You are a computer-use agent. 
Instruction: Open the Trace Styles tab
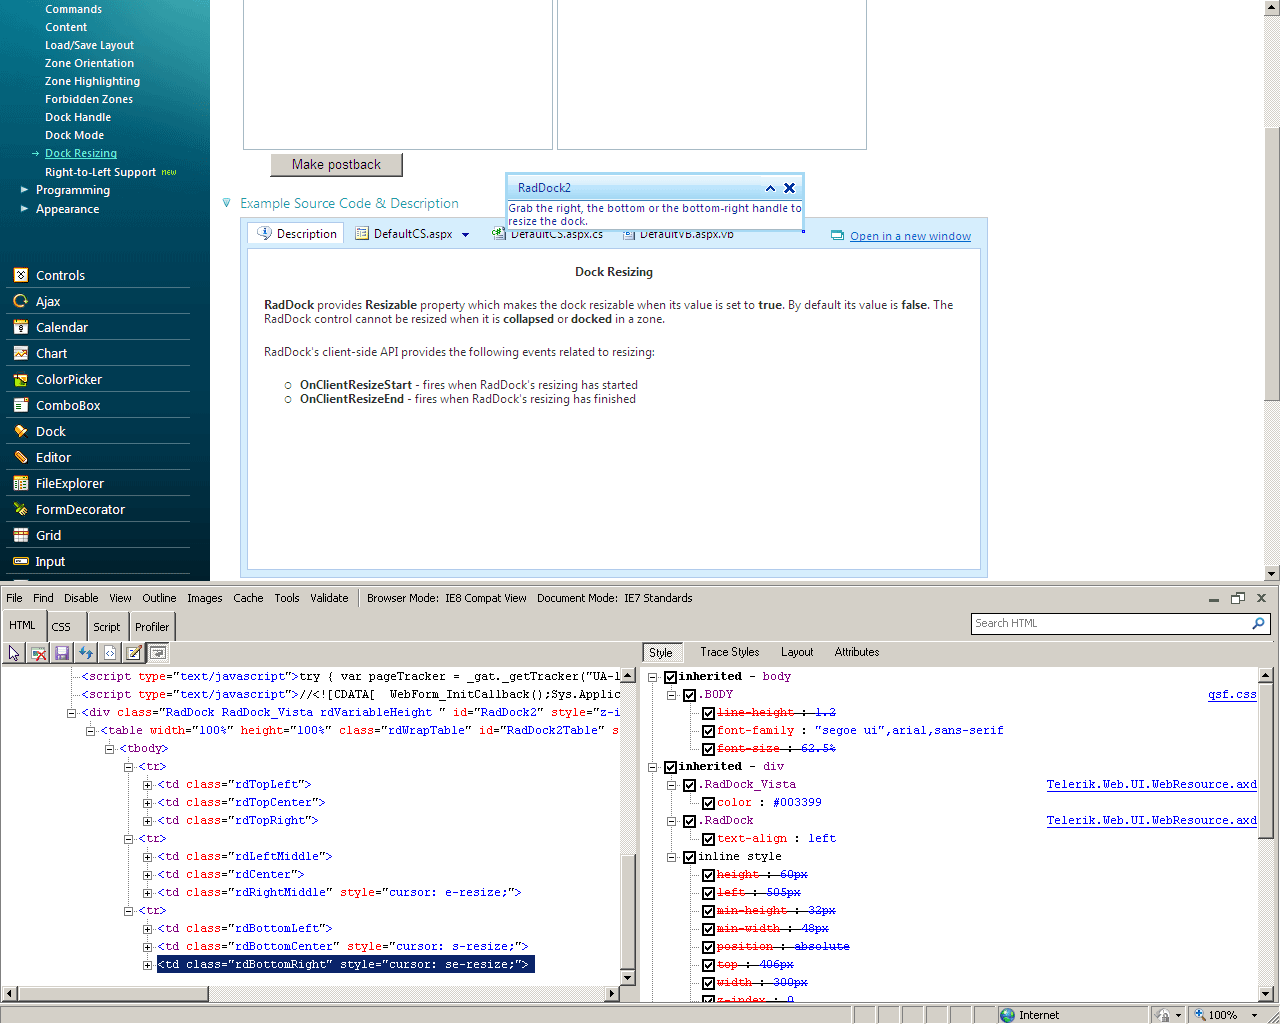pos(729,652)
